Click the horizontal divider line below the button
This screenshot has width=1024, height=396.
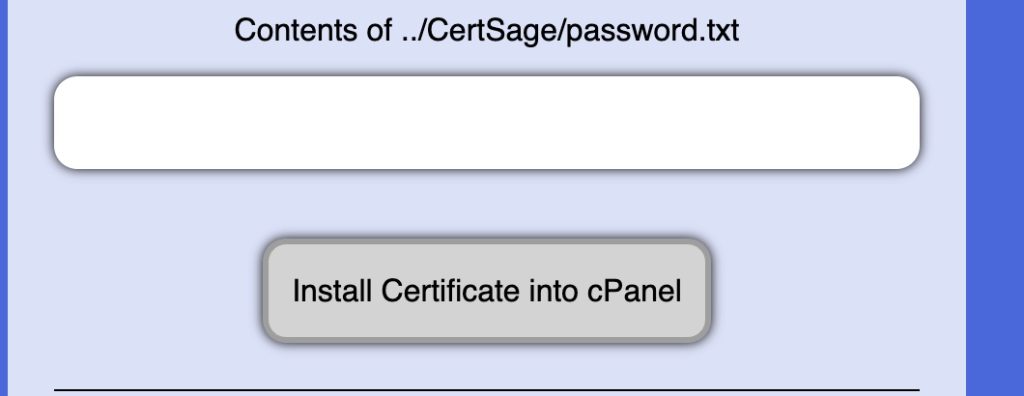(487, 390)
